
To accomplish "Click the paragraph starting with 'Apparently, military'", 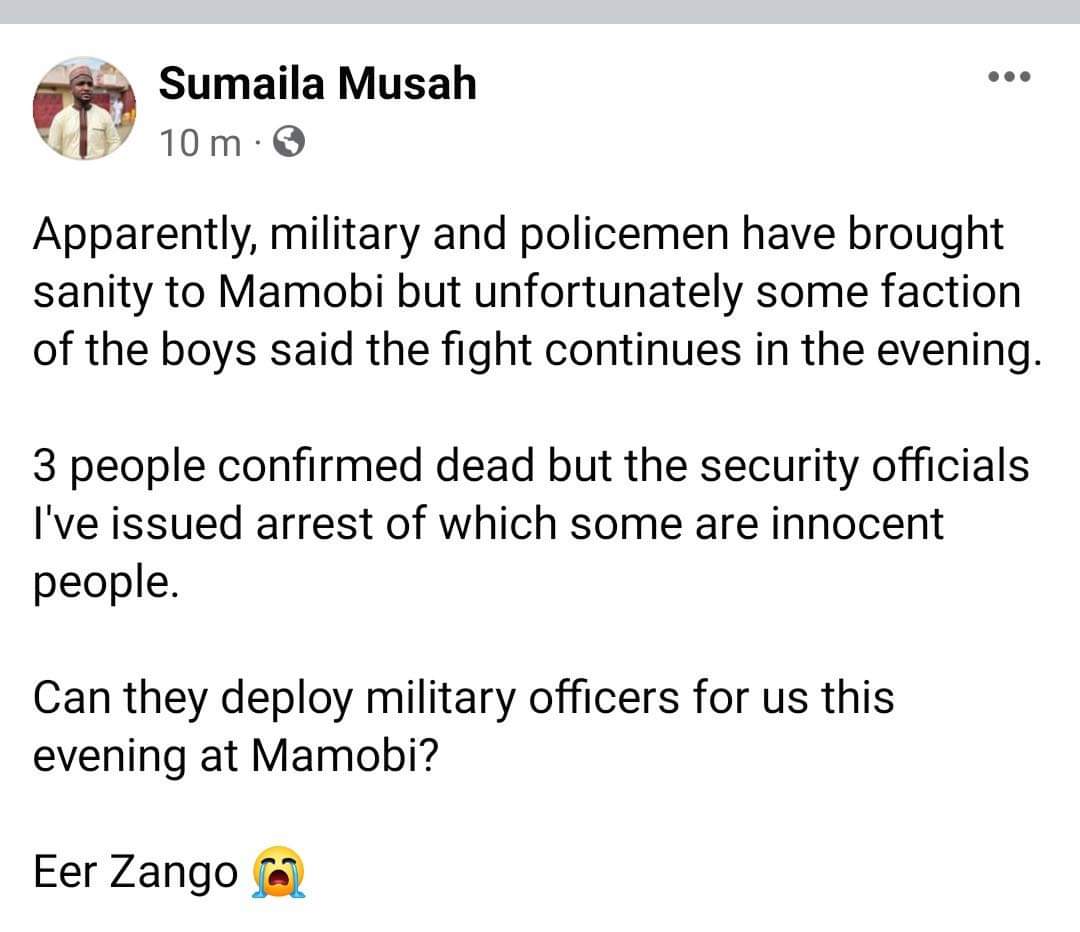I will click(537, 292).
